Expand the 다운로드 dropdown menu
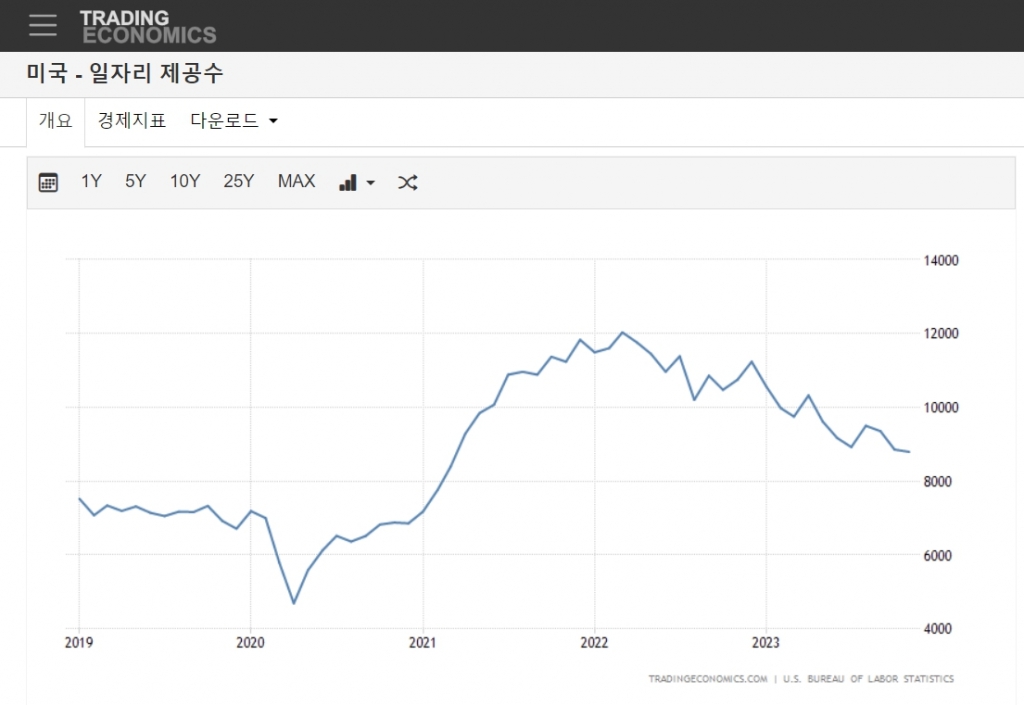1024x705 pixels. click(x=234, y=121)
